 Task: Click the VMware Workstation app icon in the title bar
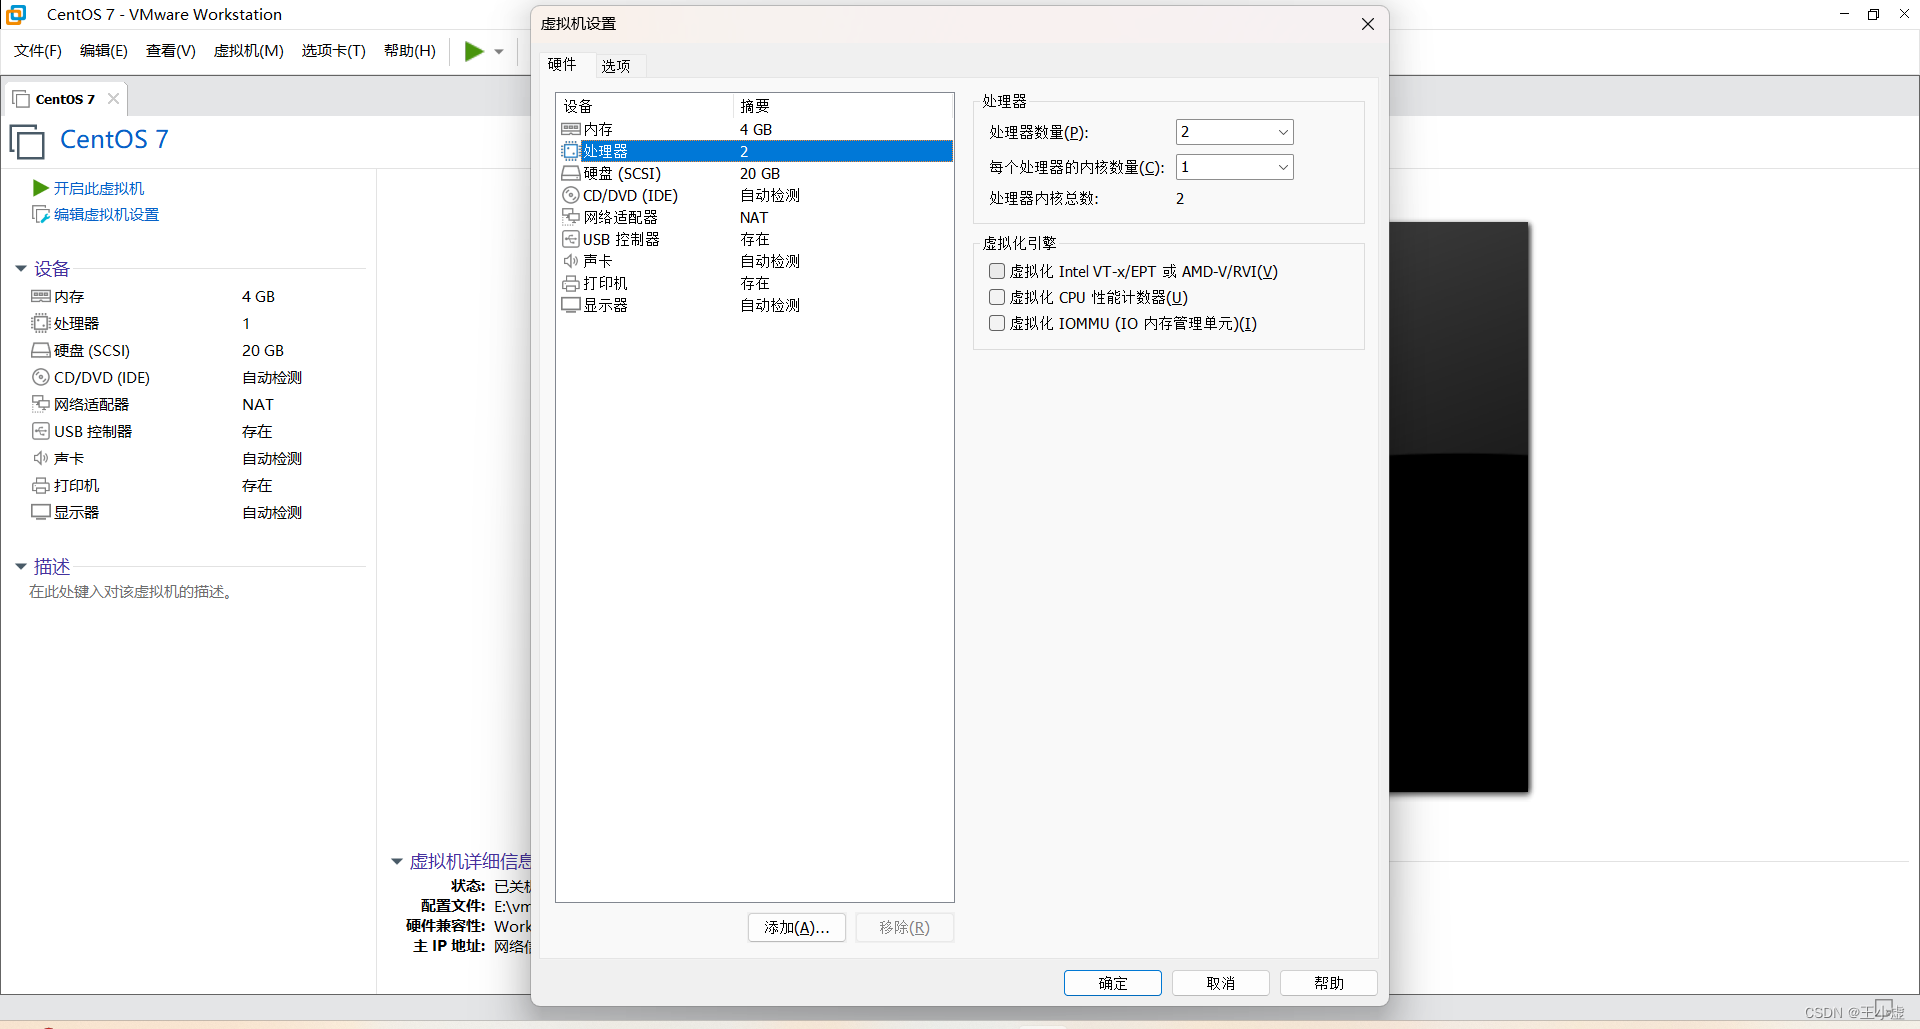pos(16,14)
